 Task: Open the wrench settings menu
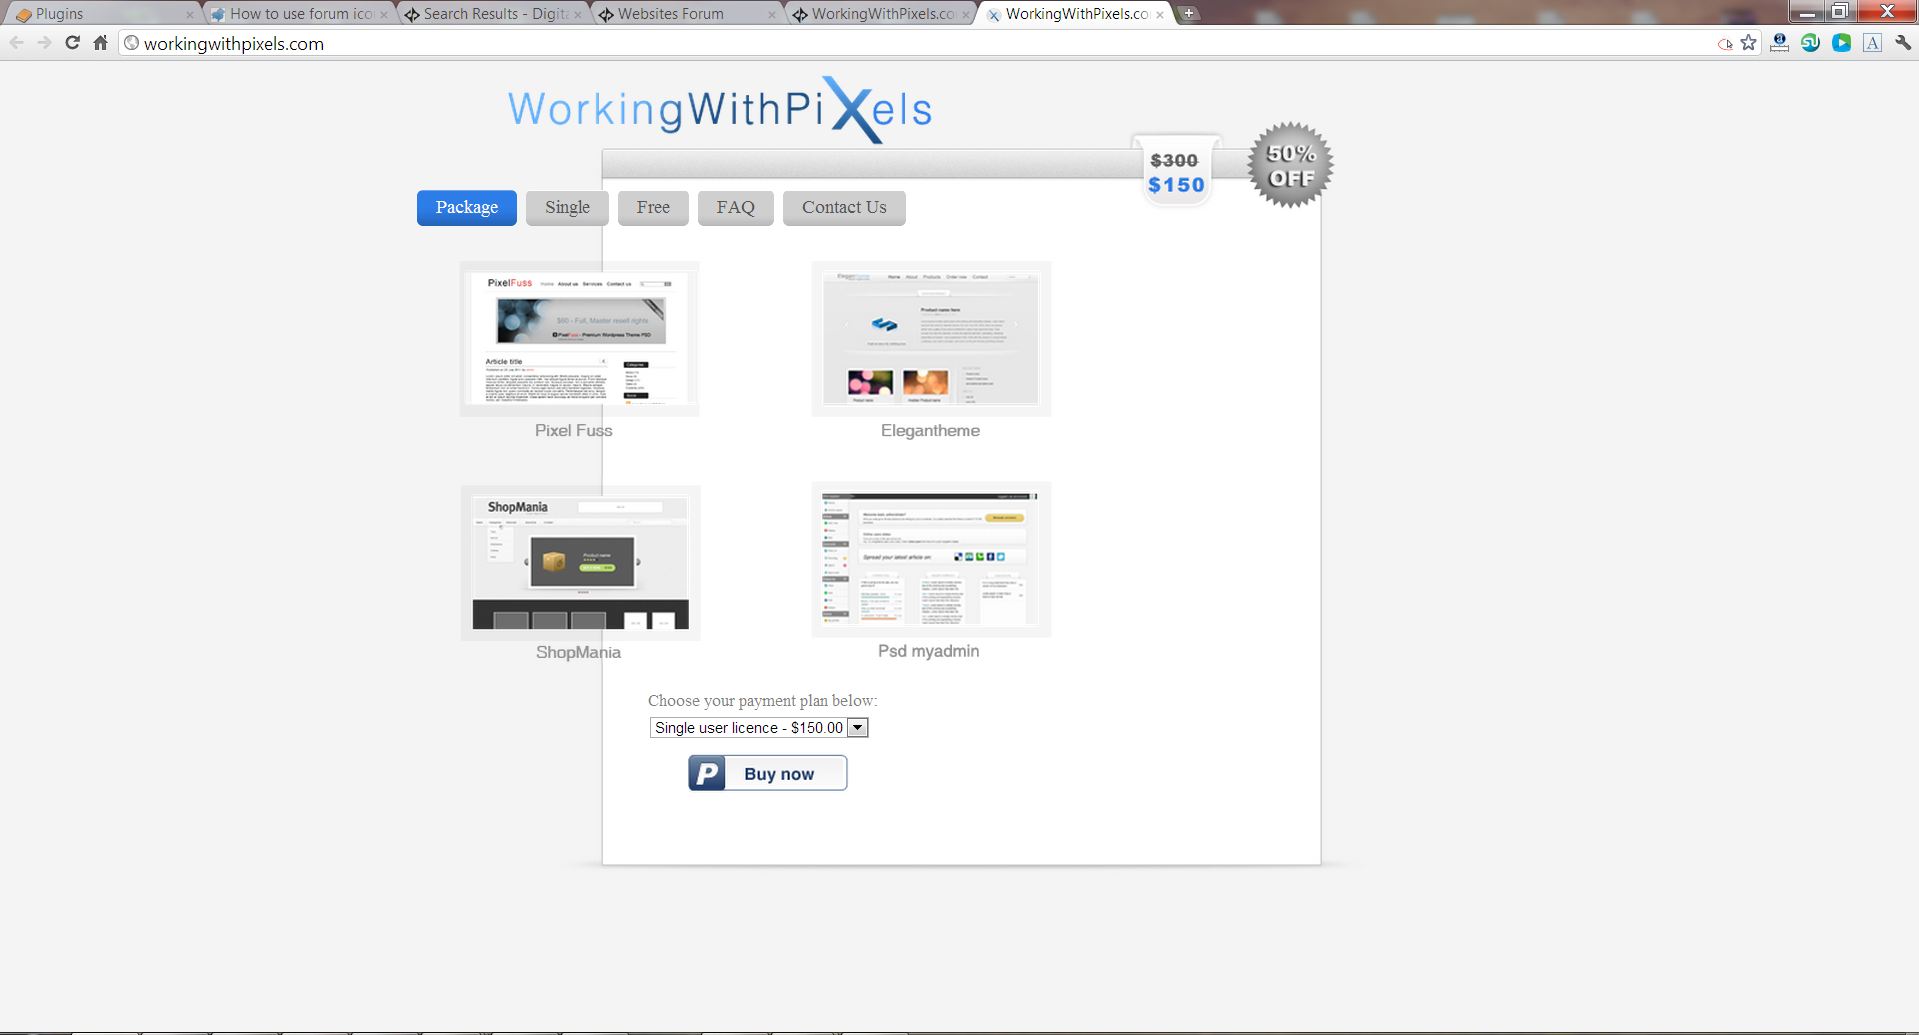point(1903,43)
